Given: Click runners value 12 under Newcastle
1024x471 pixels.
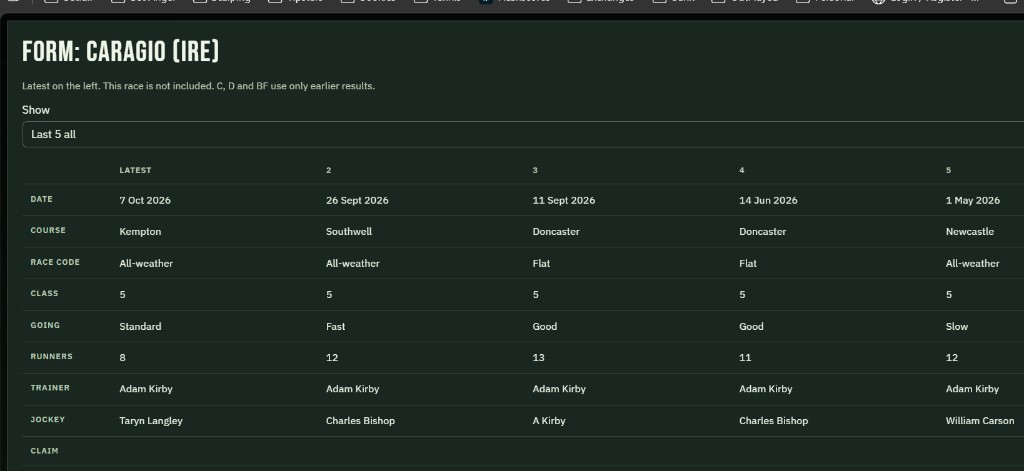Looking at the screenshot, I should [x=952, y=358].
